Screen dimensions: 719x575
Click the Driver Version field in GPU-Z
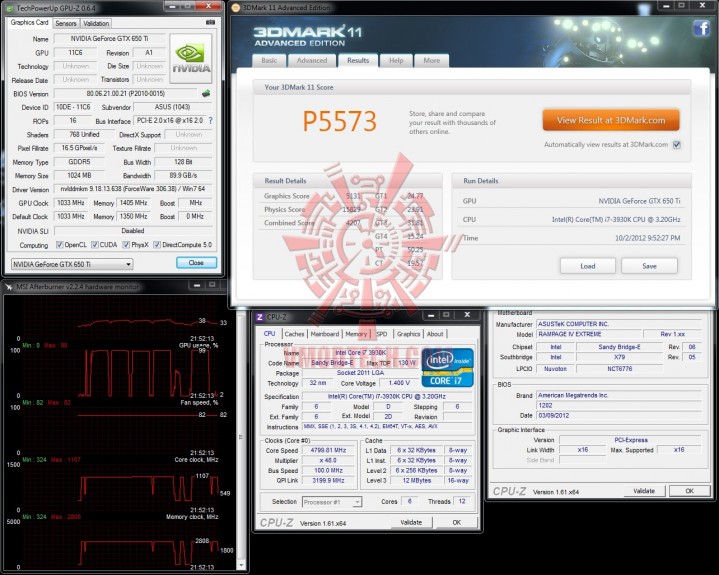pyautogui.click(x=133, y=189)
